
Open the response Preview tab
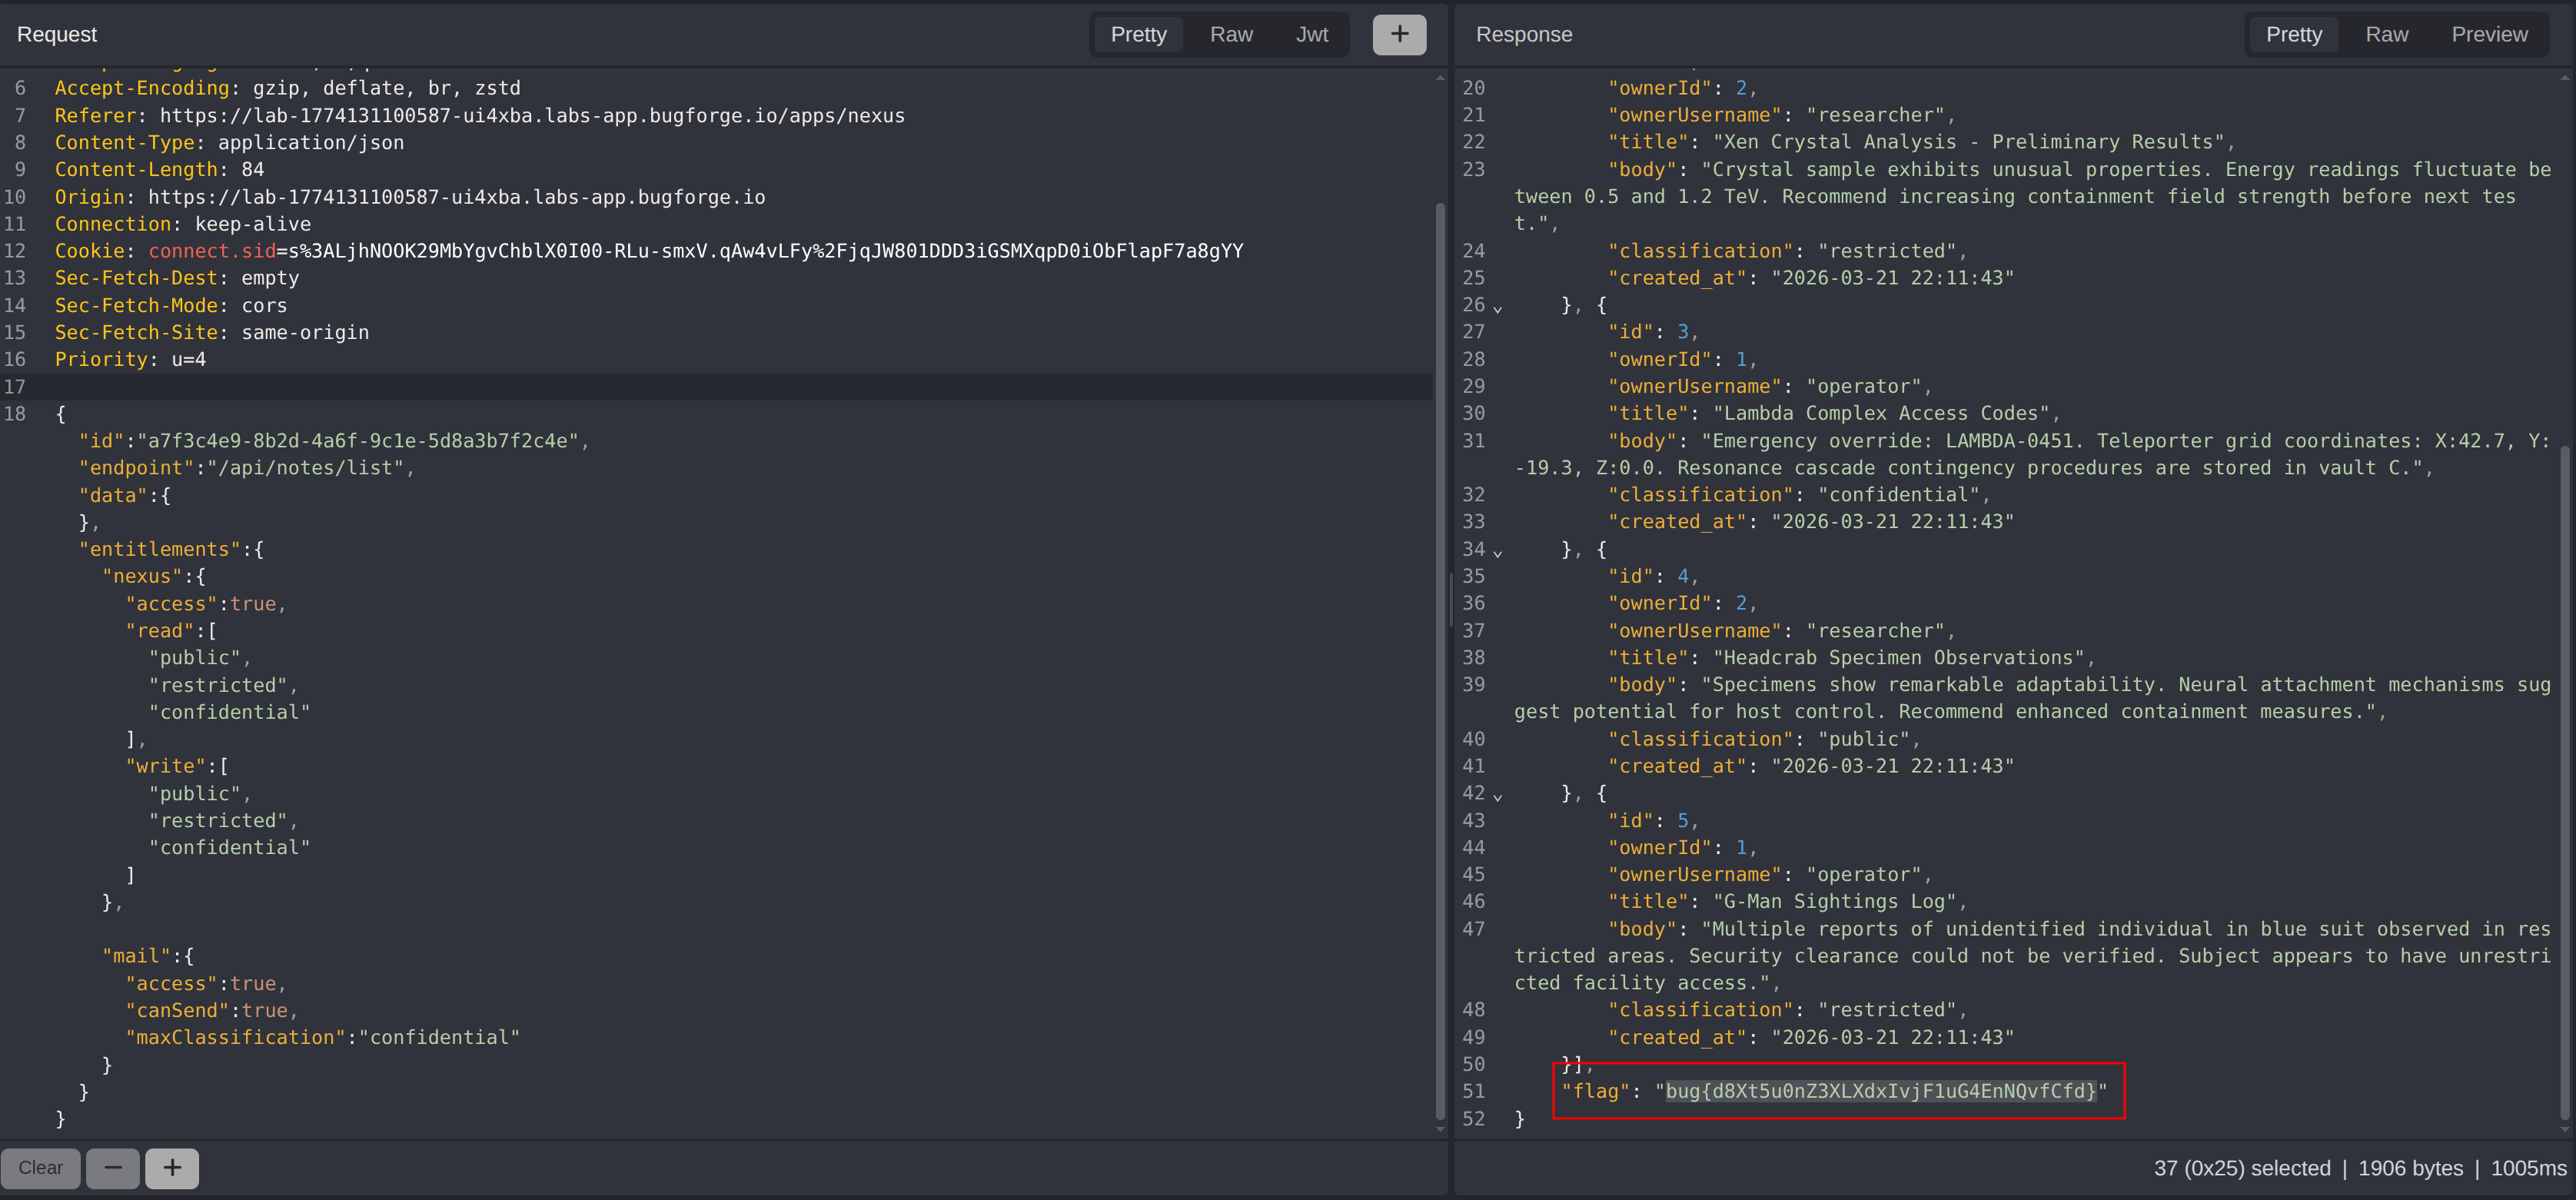tap(2488, 34)
